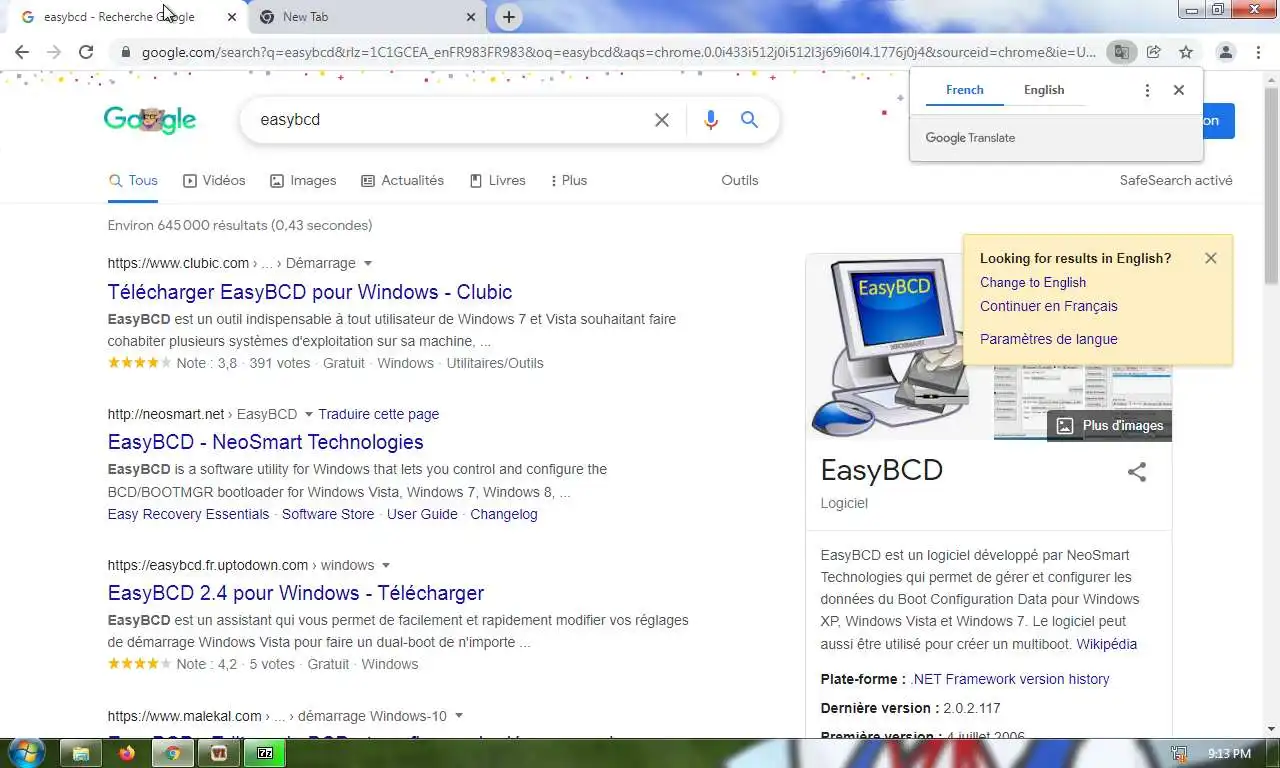Switch to the Actualités search tab

402,181
